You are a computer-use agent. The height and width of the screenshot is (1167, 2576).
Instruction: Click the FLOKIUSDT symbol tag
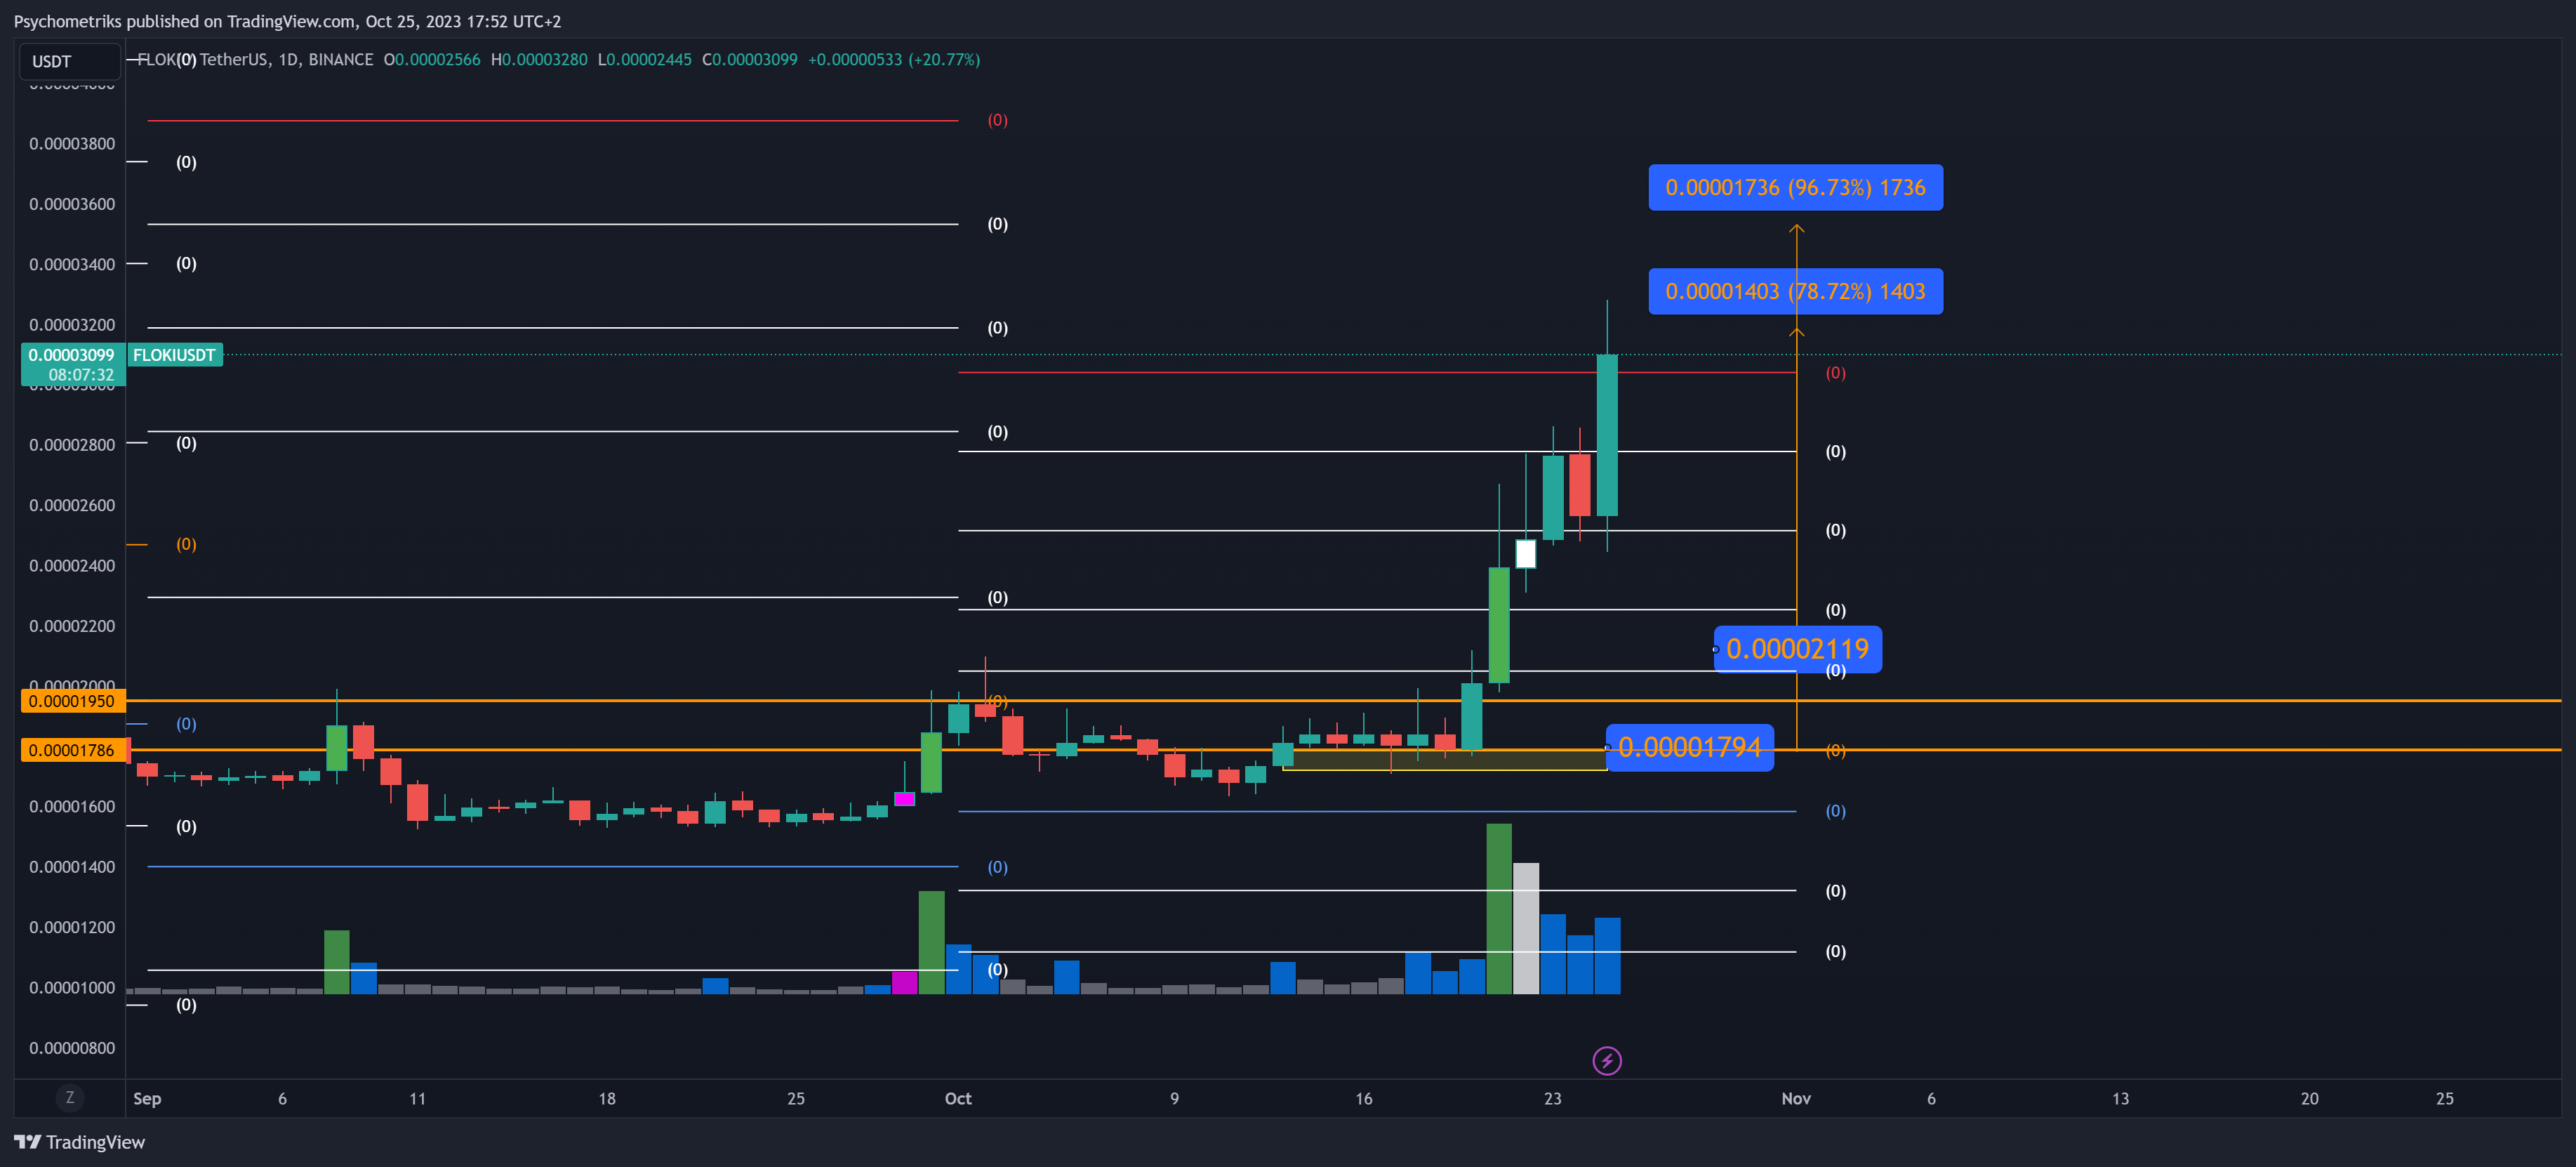point(174,355)
